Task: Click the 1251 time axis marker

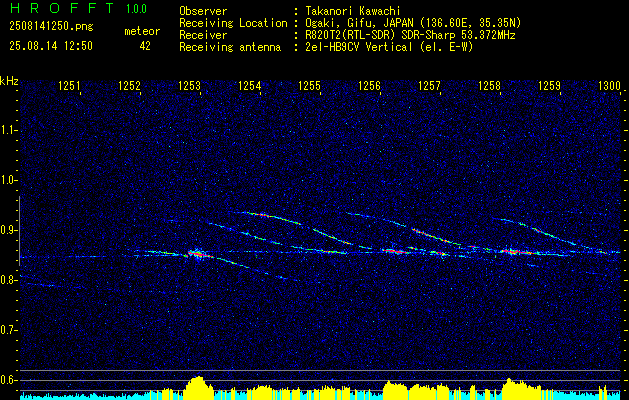Action: (x=69, y=86)
